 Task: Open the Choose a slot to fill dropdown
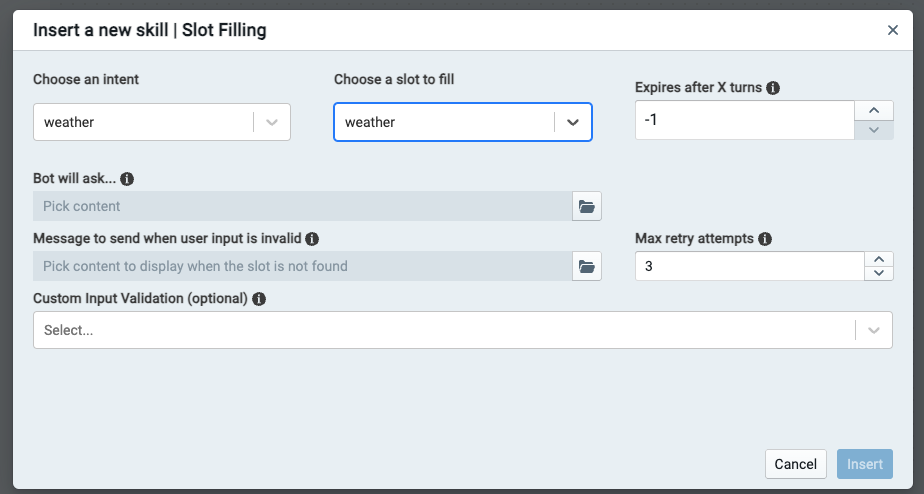tap(573, 122)
